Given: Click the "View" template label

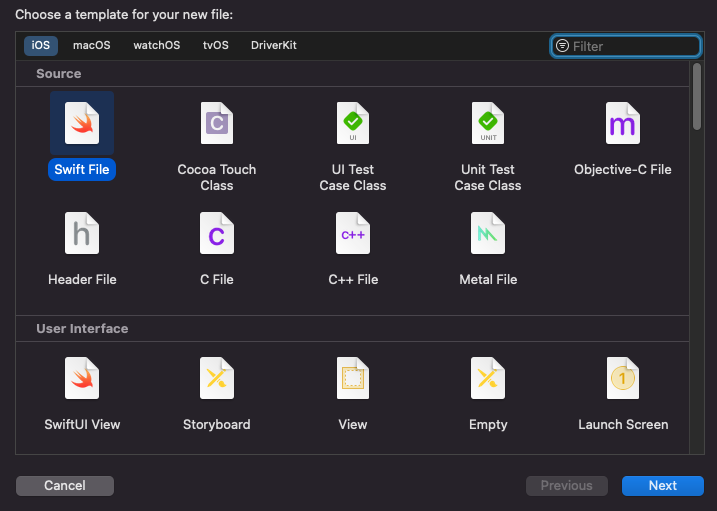Looking at the screenshot, I should pyautogui.click(x=353, y=425).
